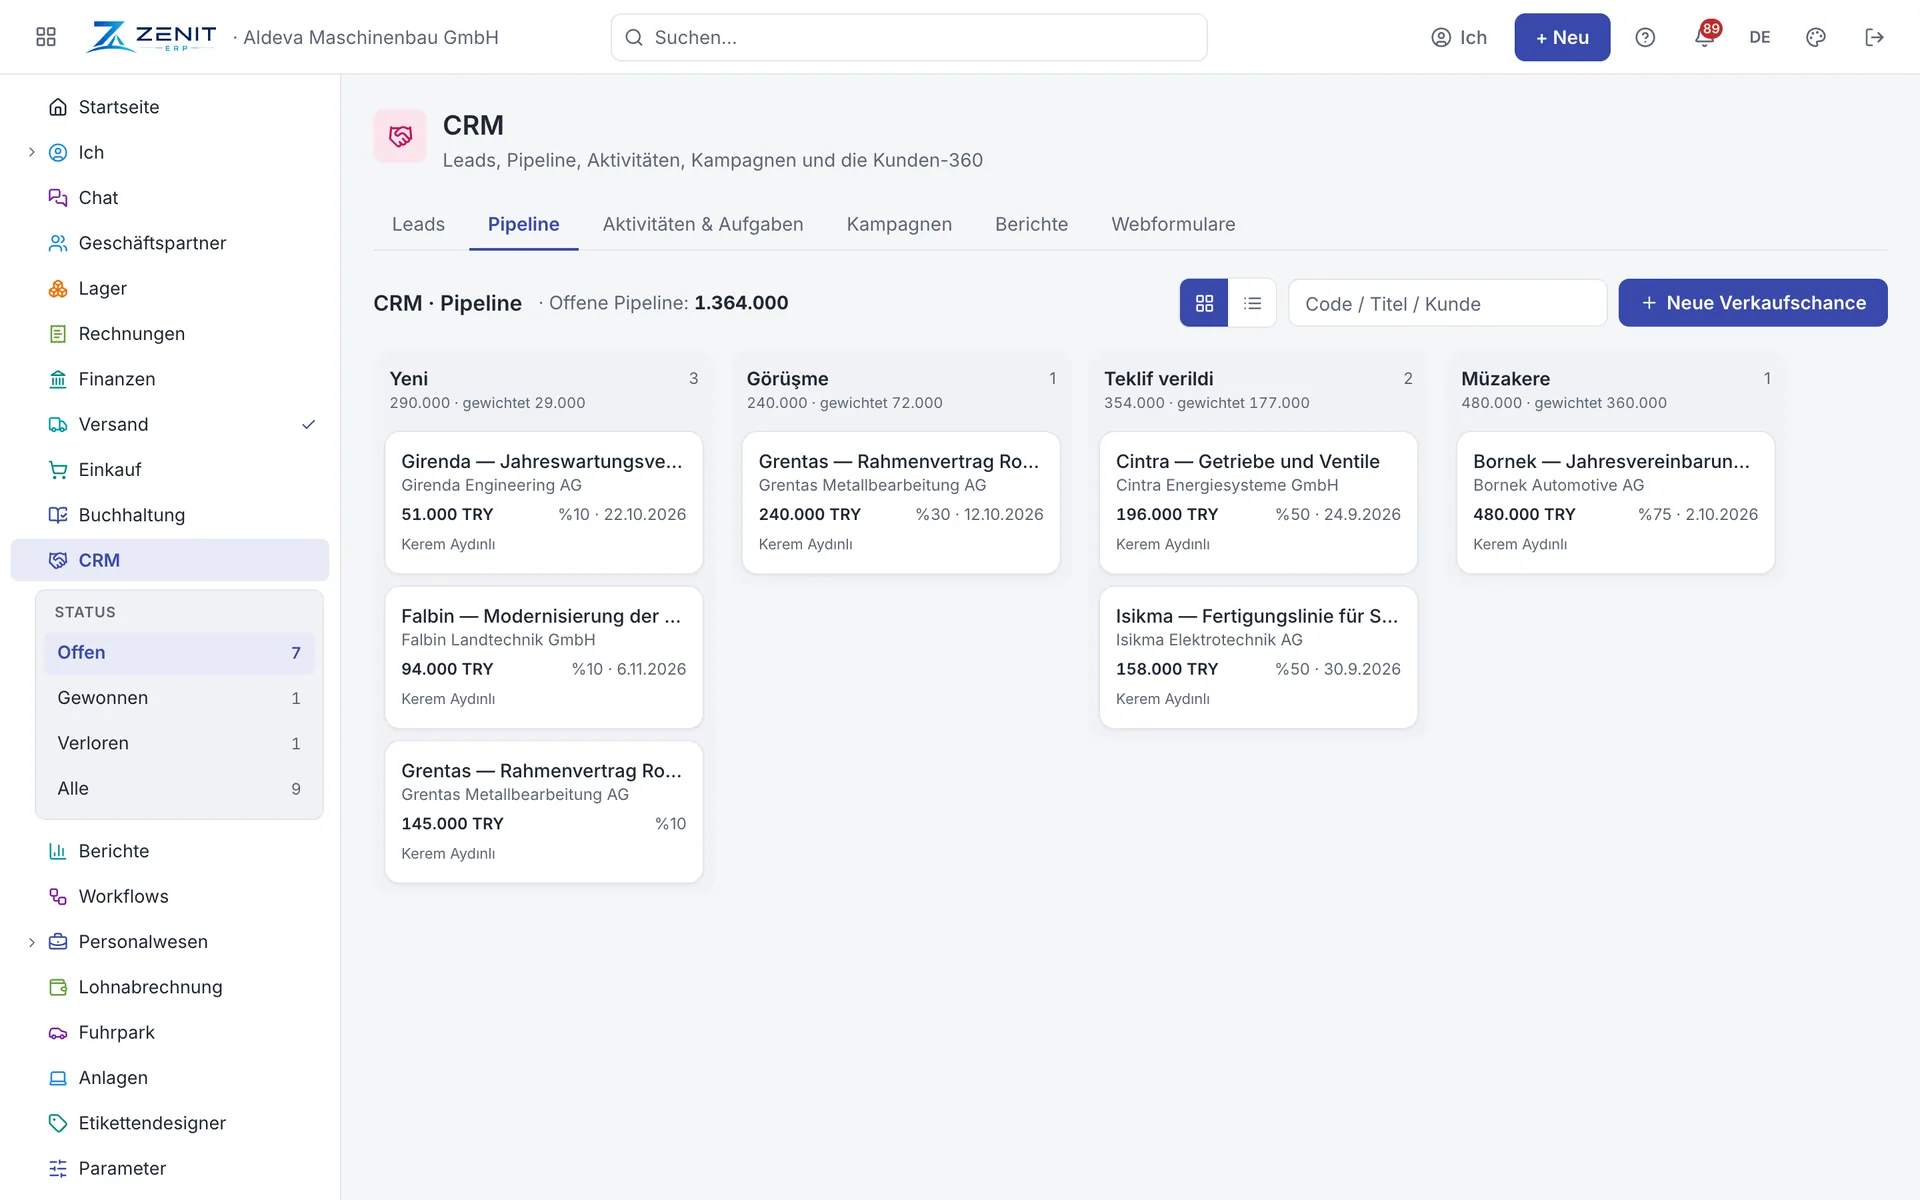
Task: Open the help question mark icon
Action: coord(1645,37)
